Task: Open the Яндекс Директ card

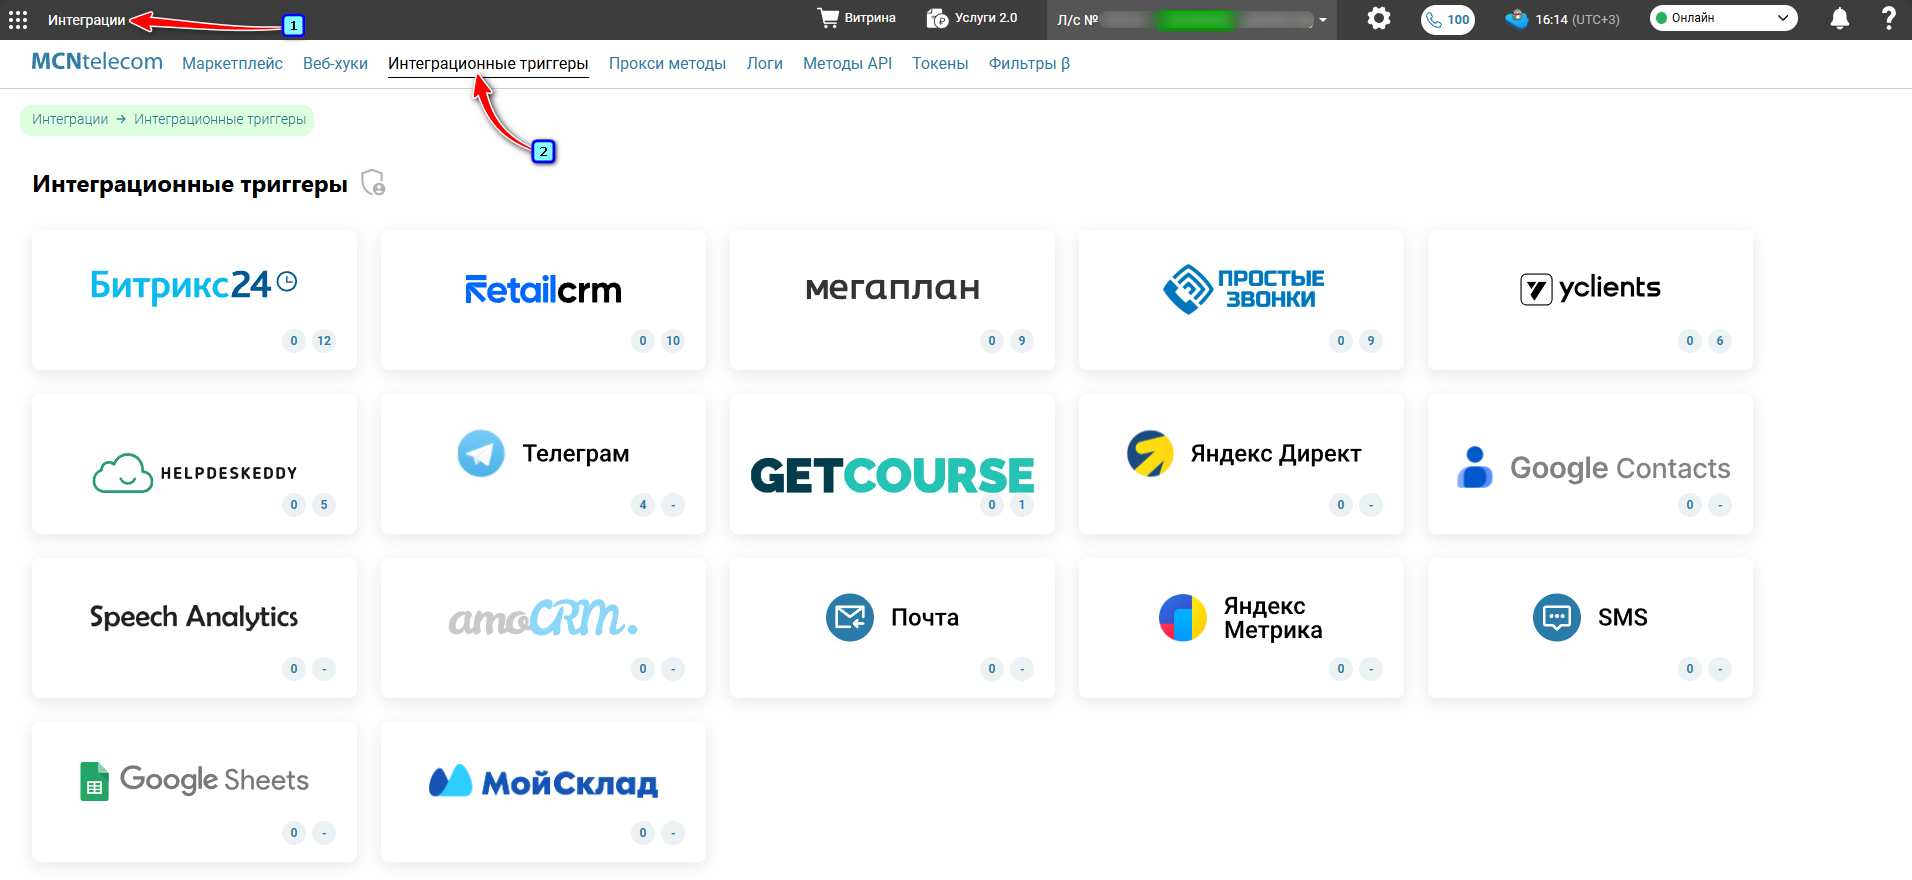Action: [x=1241, y=464]
